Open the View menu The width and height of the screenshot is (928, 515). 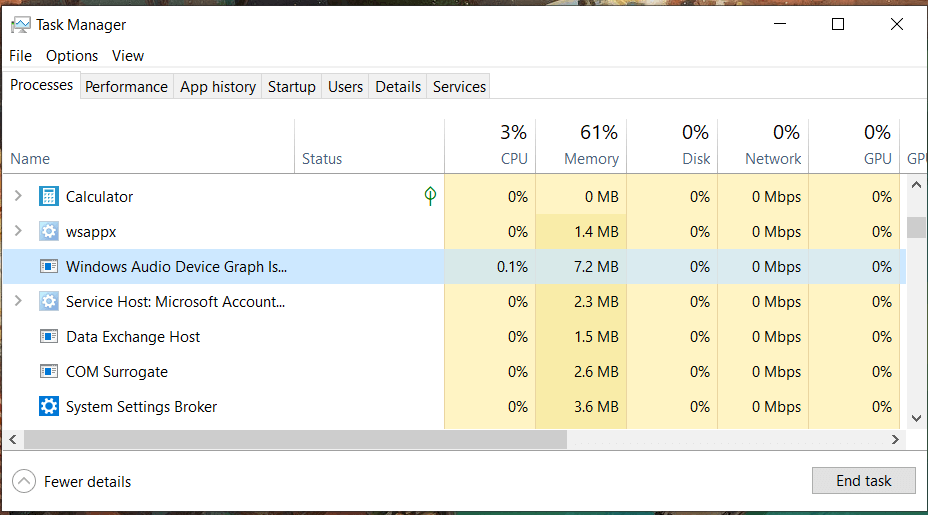128,56
